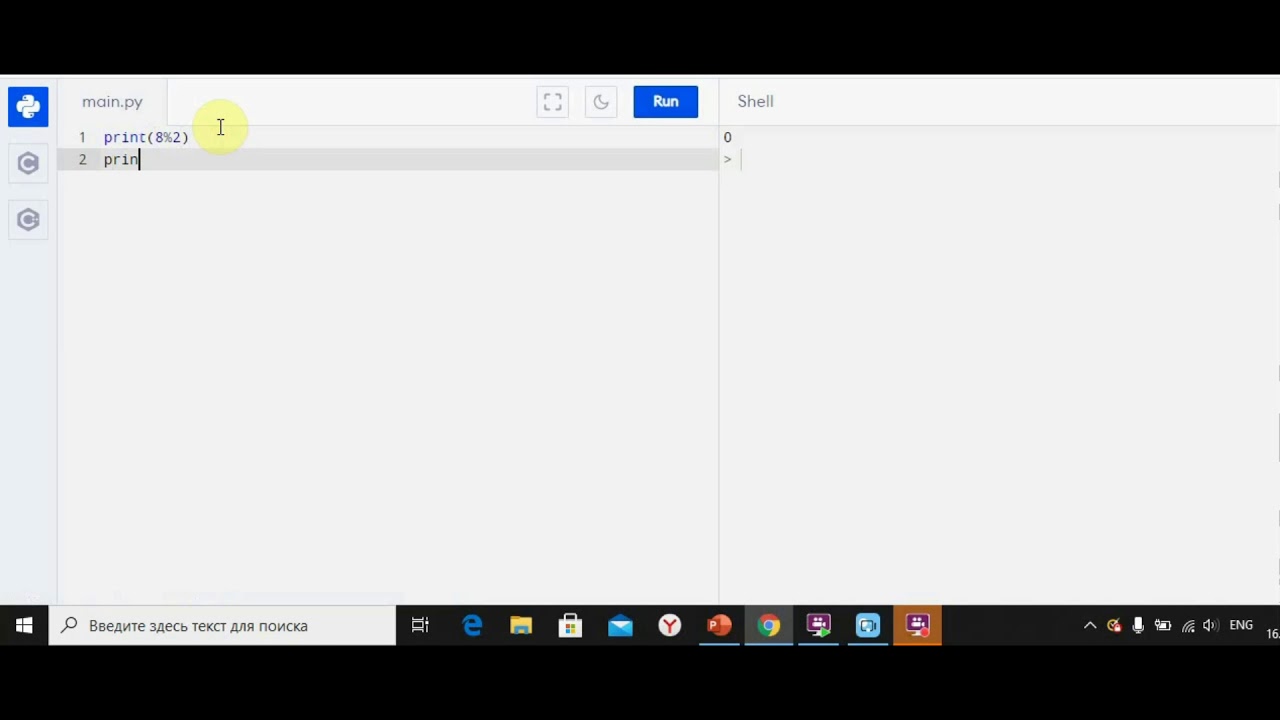Click the microphone tray icon

pyautogui.click(x=1138, y=626)
